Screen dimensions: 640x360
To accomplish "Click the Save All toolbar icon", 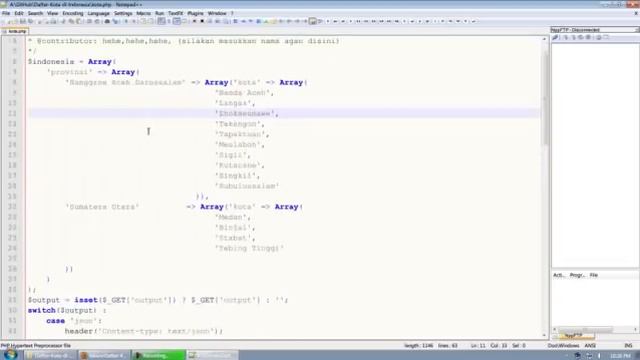I will point(31,21).
